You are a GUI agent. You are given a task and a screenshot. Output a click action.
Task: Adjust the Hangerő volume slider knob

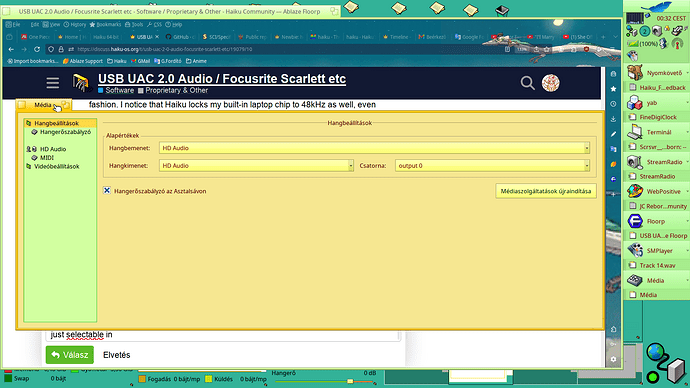(350, 381)
